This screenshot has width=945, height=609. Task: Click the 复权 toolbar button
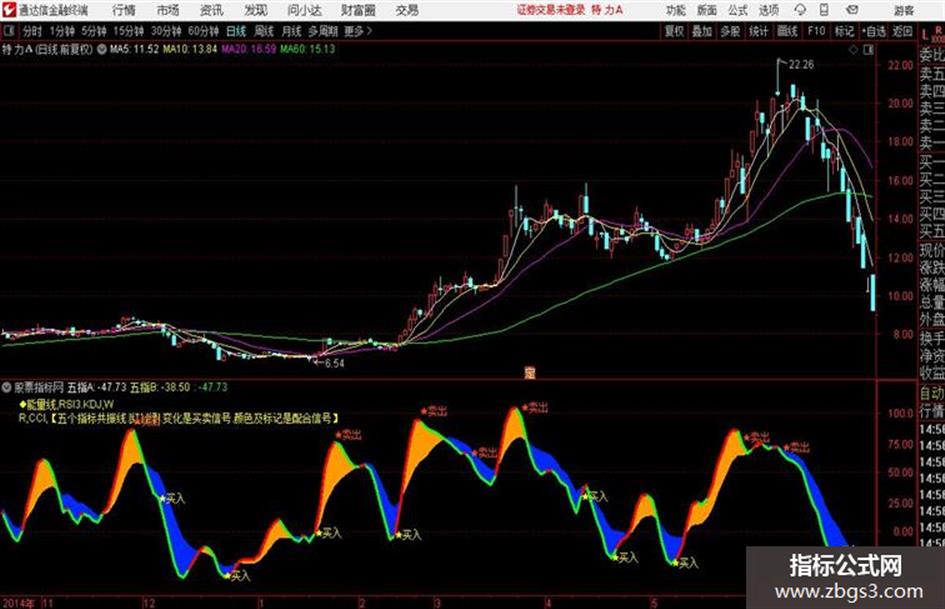673,31
